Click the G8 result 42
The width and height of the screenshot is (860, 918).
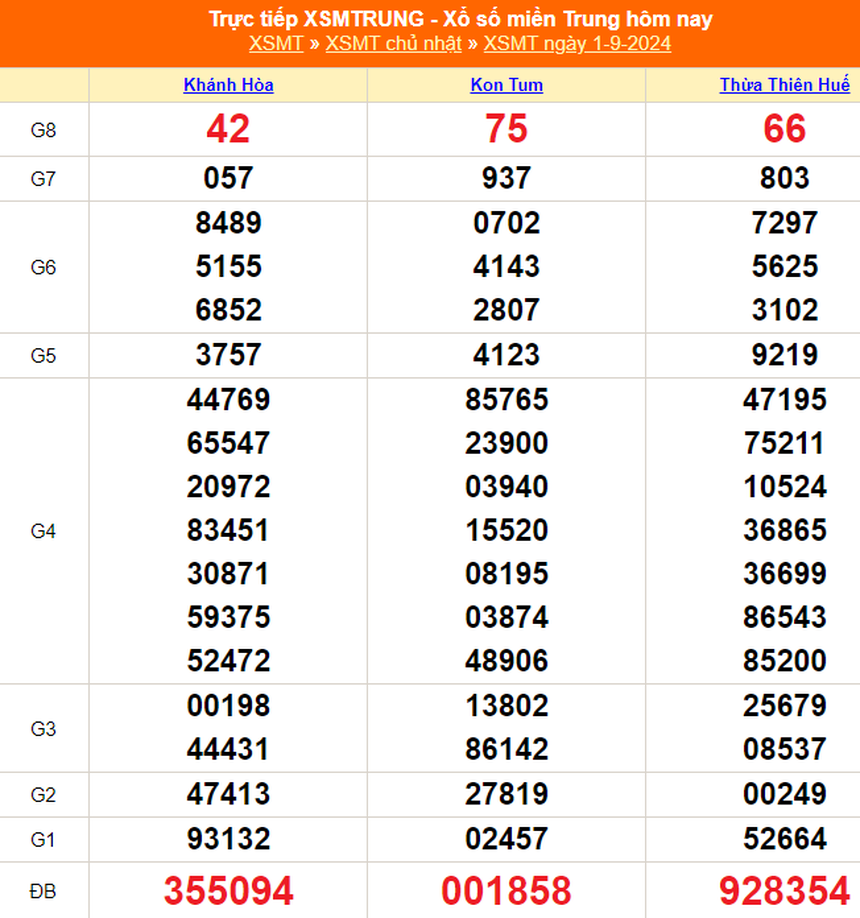coord(228,129)
